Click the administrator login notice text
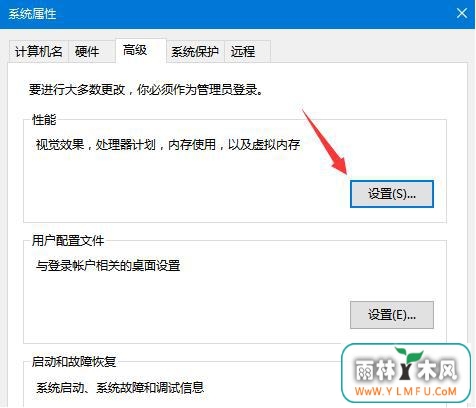 [146, 90]
